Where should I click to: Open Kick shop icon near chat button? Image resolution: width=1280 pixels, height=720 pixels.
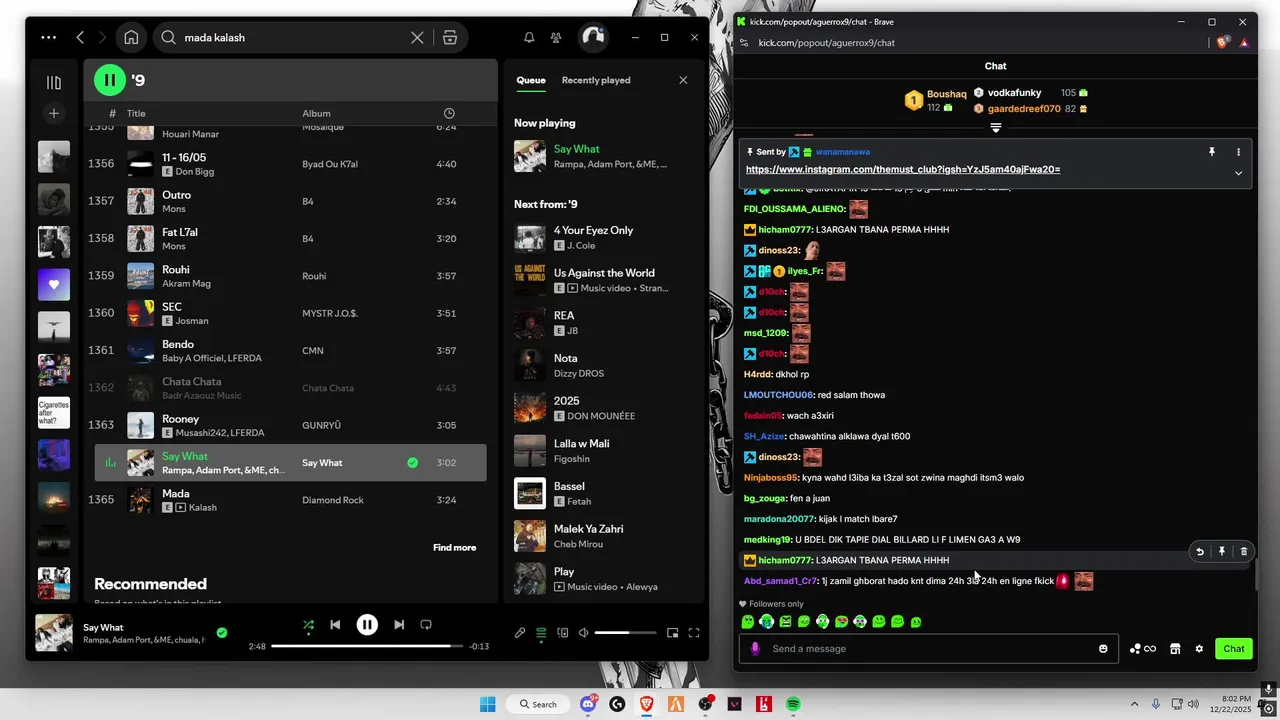(1175, 649)
